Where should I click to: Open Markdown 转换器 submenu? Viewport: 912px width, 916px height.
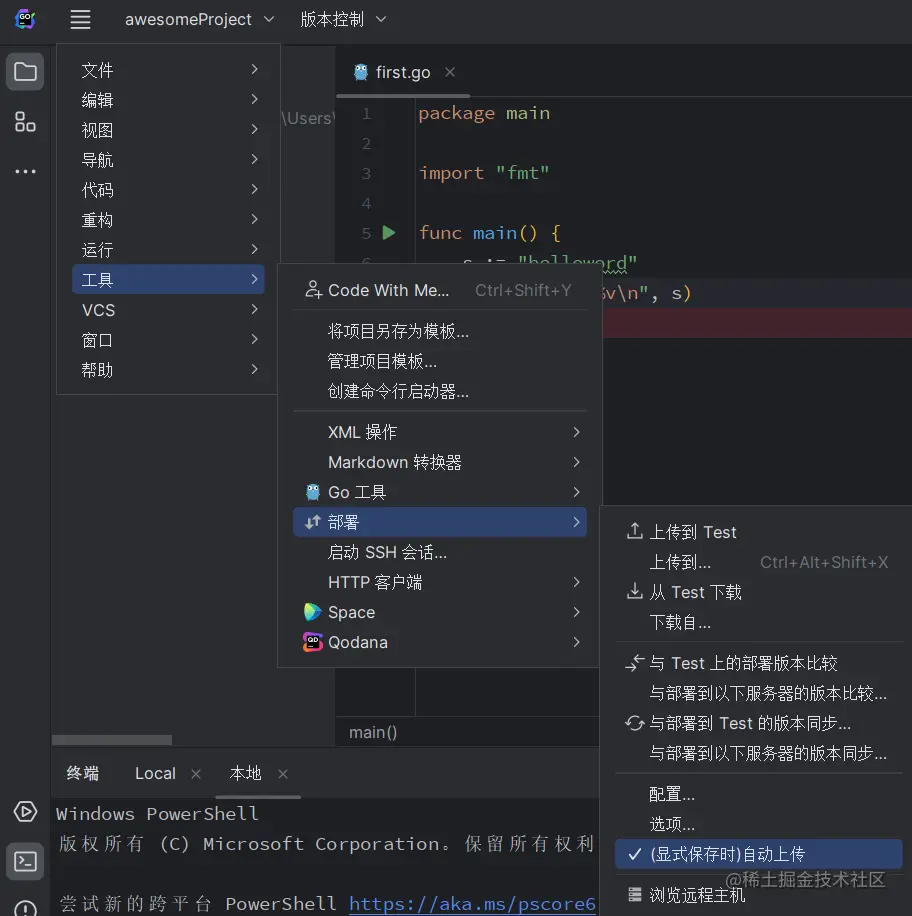(x=440, y=462)
